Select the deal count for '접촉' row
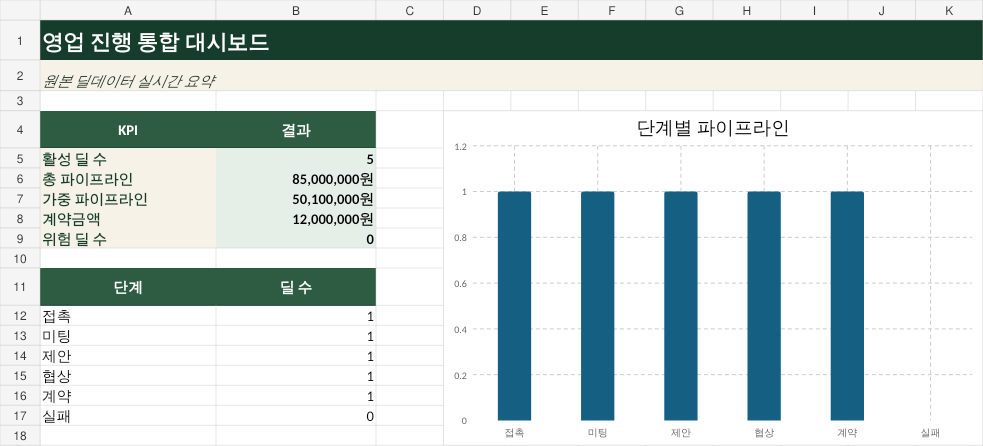Image resolution: width=983 pixels, height=446 pixels. [296, 316]
